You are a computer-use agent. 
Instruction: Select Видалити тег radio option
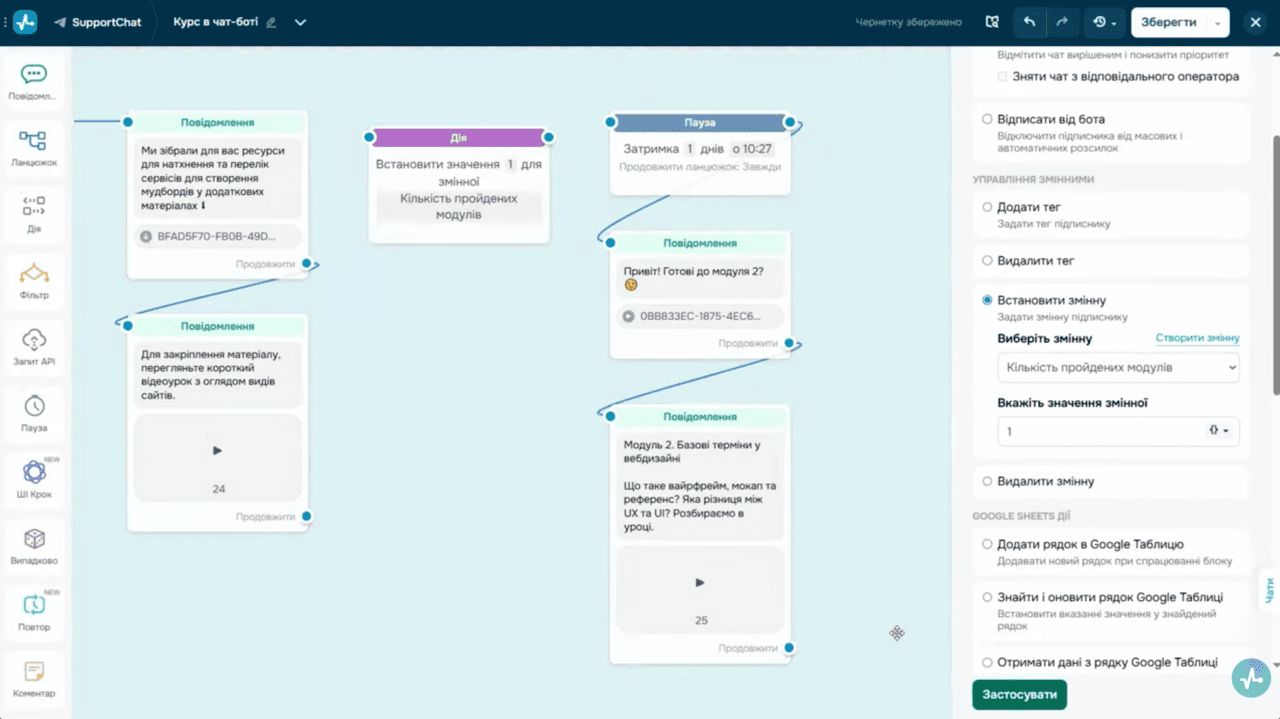(988, 260)
